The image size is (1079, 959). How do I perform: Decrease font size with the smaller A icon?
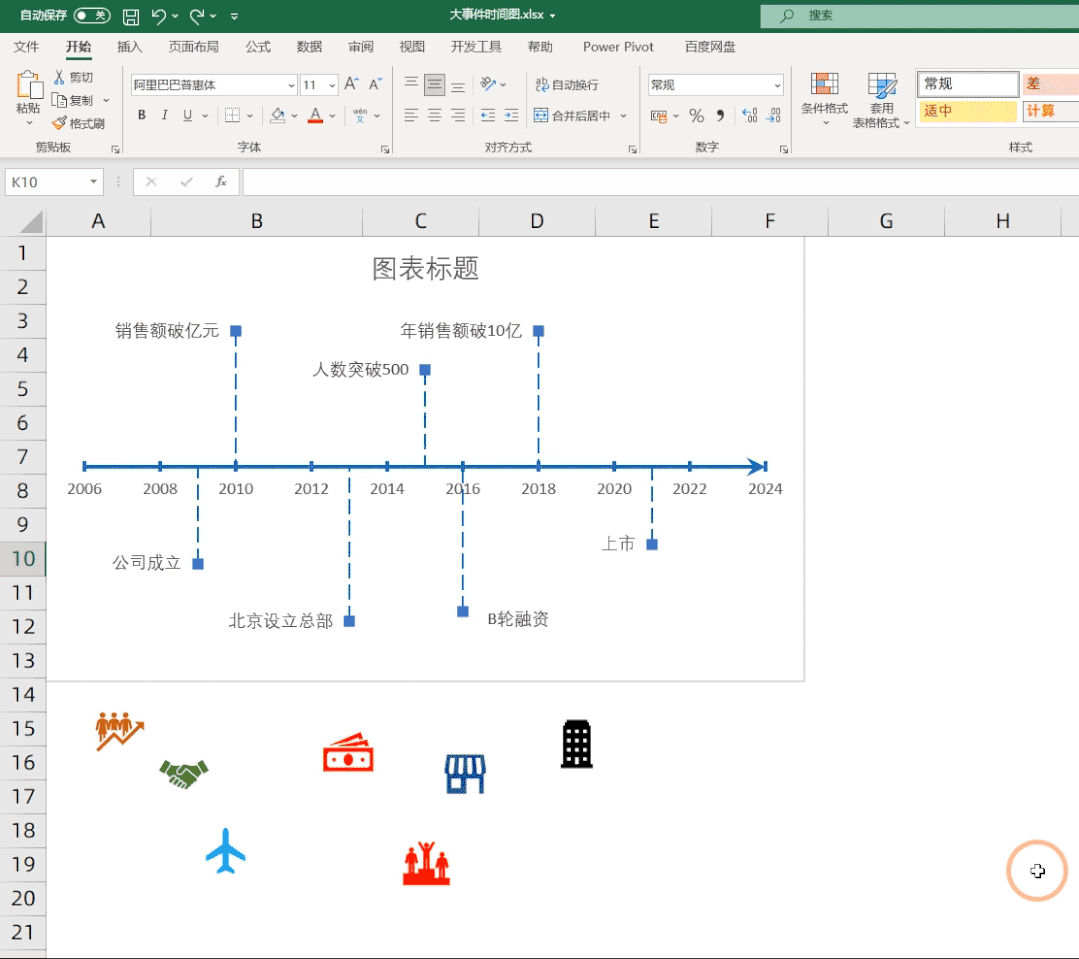click(376, 84)
